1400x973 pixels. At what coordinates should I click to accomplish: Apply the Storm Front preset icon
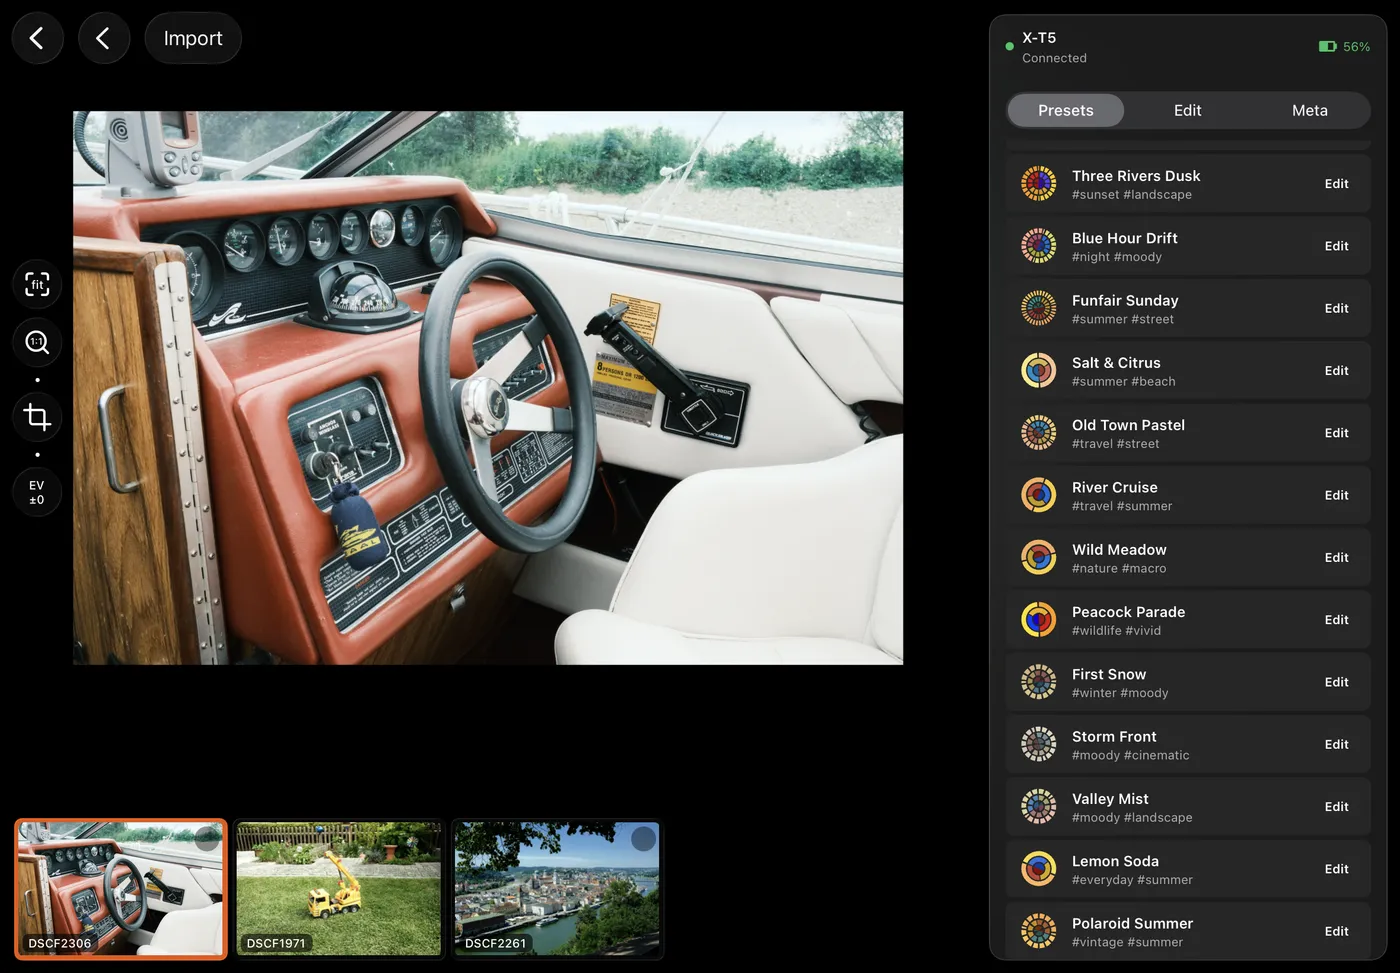click(x=1039, y=745)
